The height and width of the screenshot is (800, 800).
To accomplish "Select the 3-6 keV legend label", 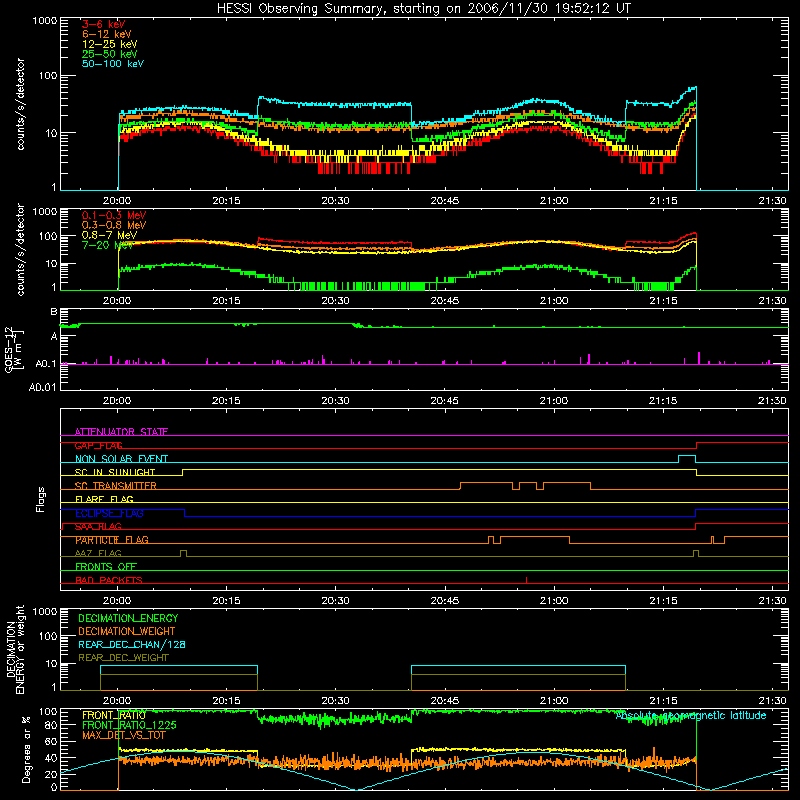I will tap(104, 24).
